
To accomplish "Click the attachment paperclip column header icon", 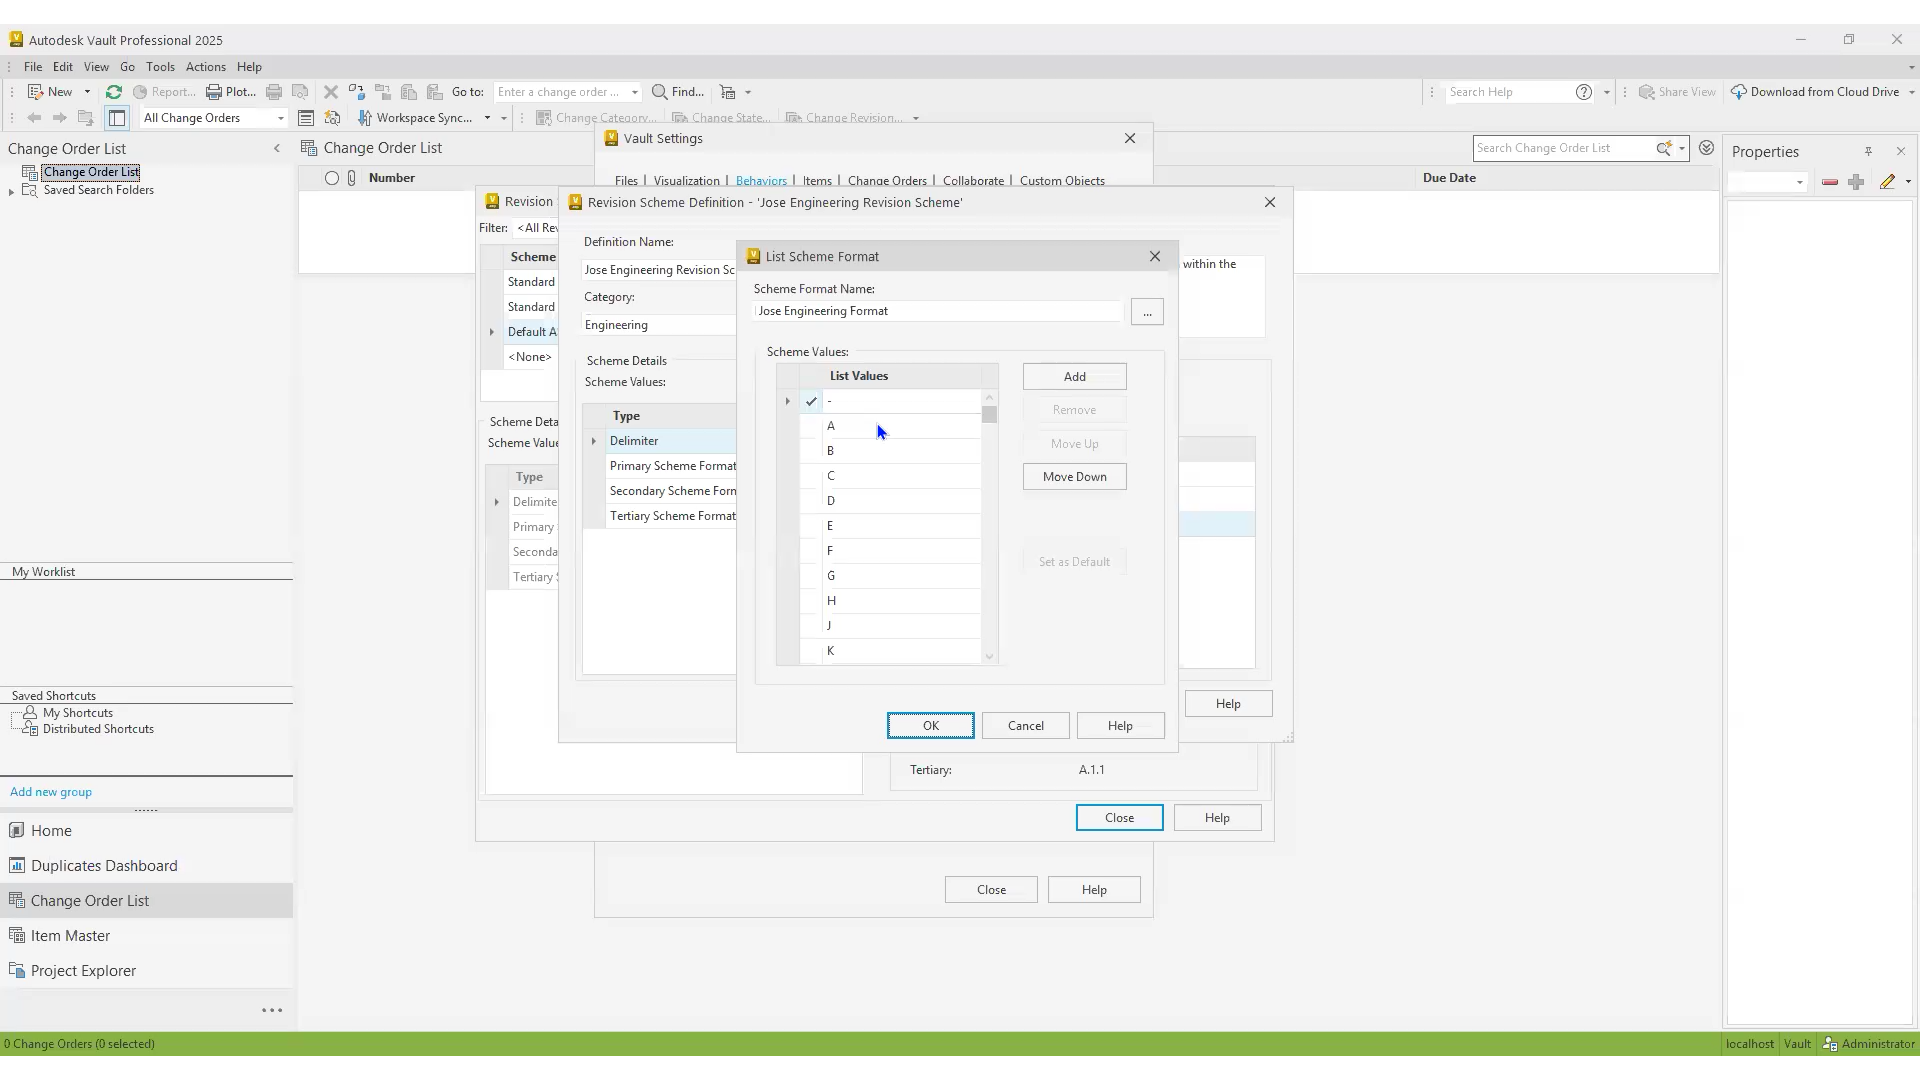I will pyautogui.click(x=352, y=178).
